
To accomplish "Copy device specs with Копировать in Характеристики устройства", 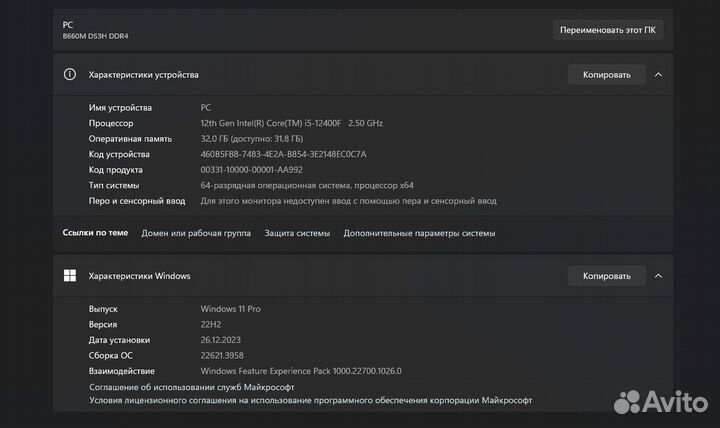I will [x=607, y=74].
